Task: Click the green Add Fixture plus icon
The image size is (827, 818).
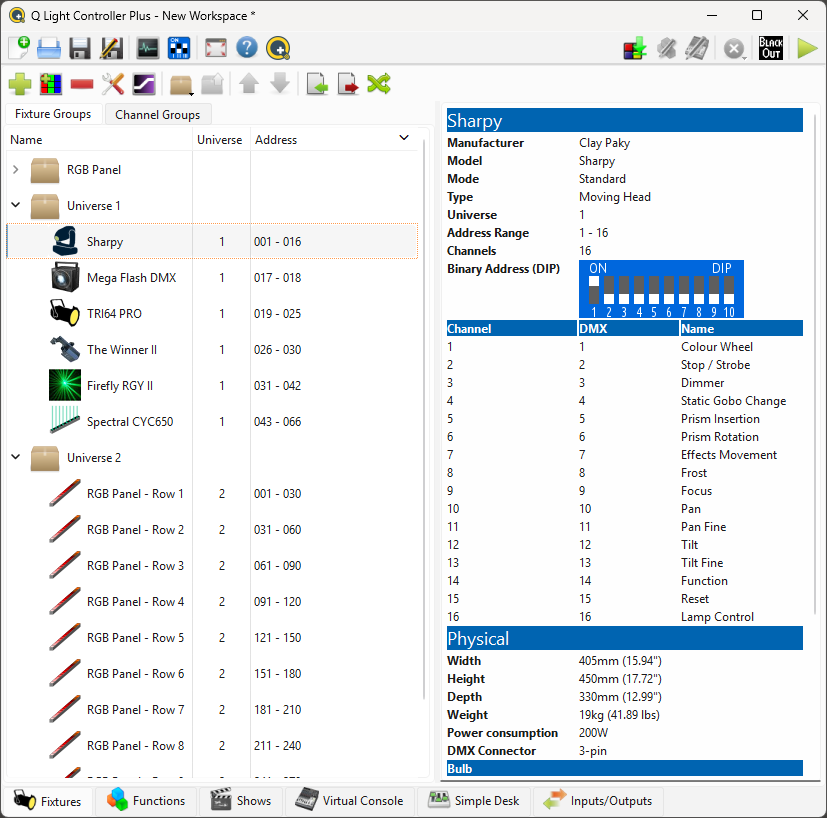Action: [20, 85]
